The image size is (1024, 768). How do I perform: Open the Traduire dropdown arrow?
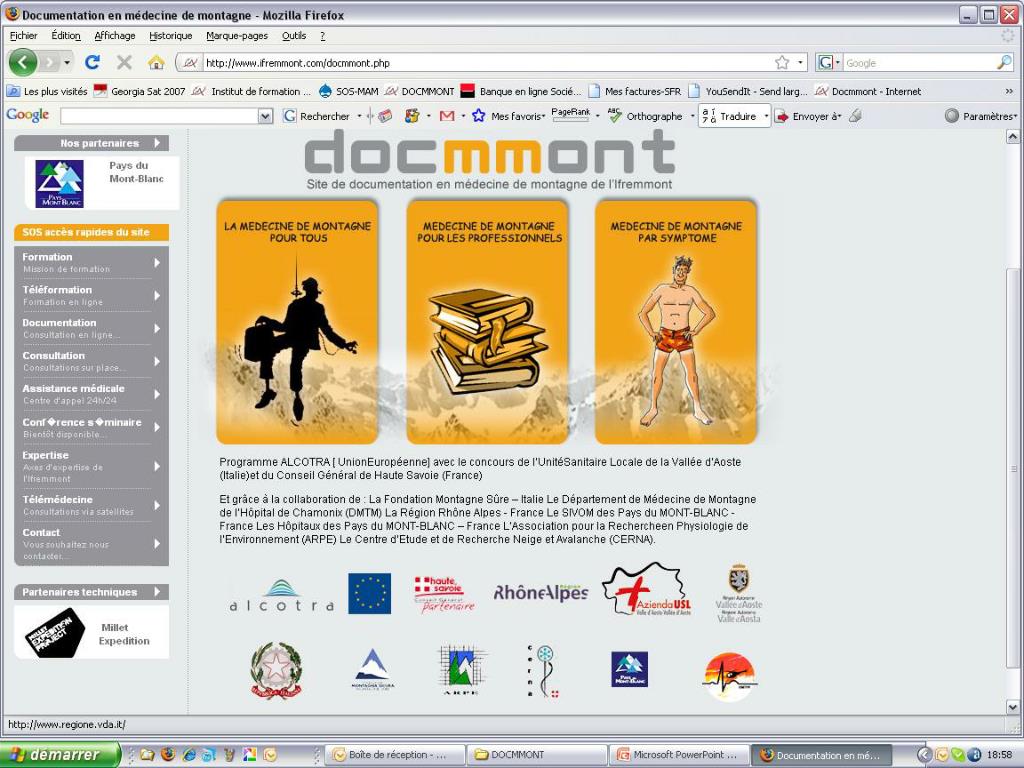[x=766, y=116]
